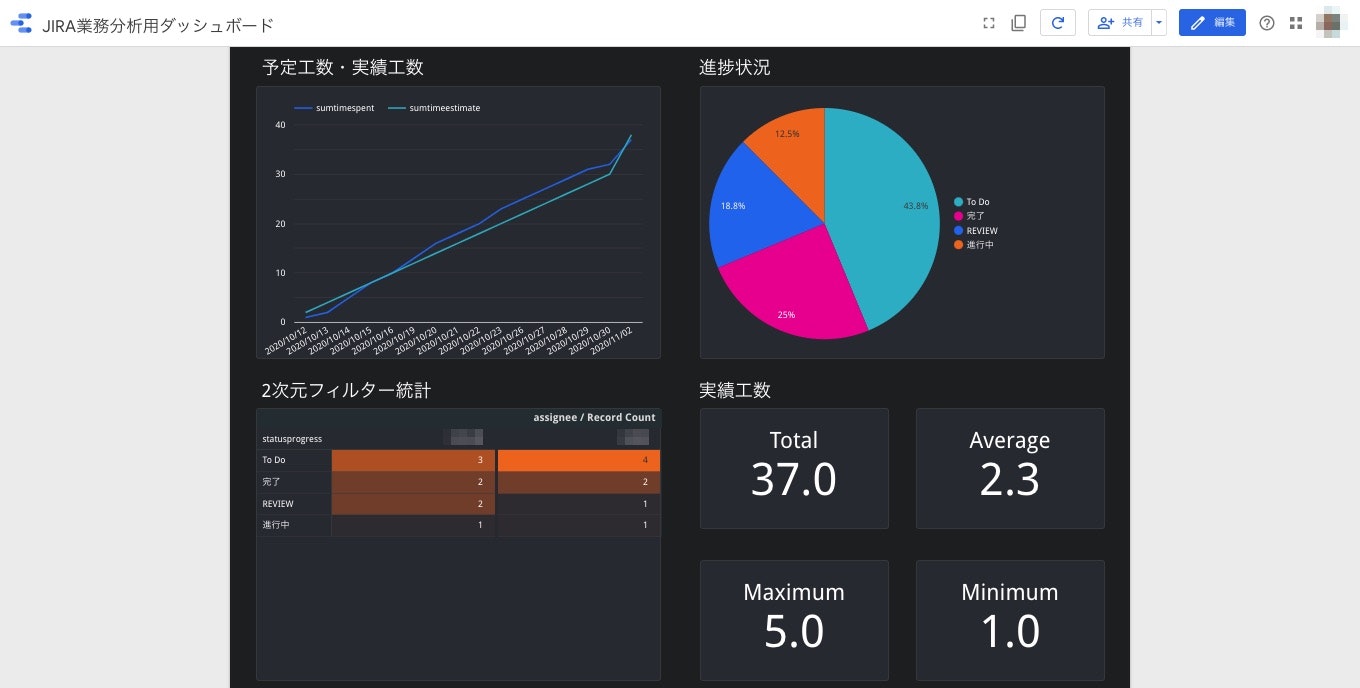Select the 進行中 row label in table
Image resolution: width=1360 pixels, height=688 pixels.
(x=275, y=525)
